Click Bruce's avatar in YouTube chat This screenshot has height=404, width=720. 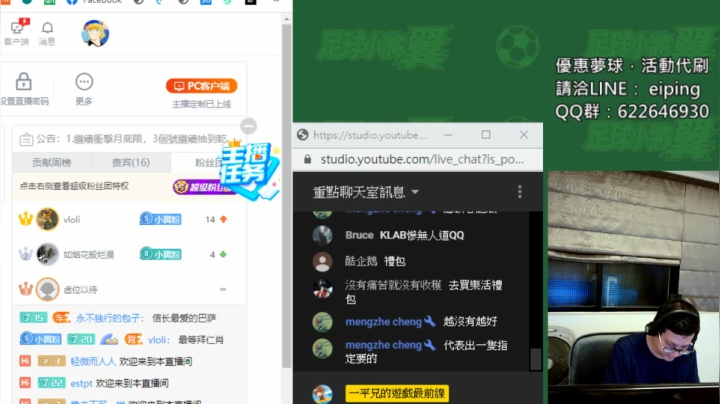pos(322,235)
